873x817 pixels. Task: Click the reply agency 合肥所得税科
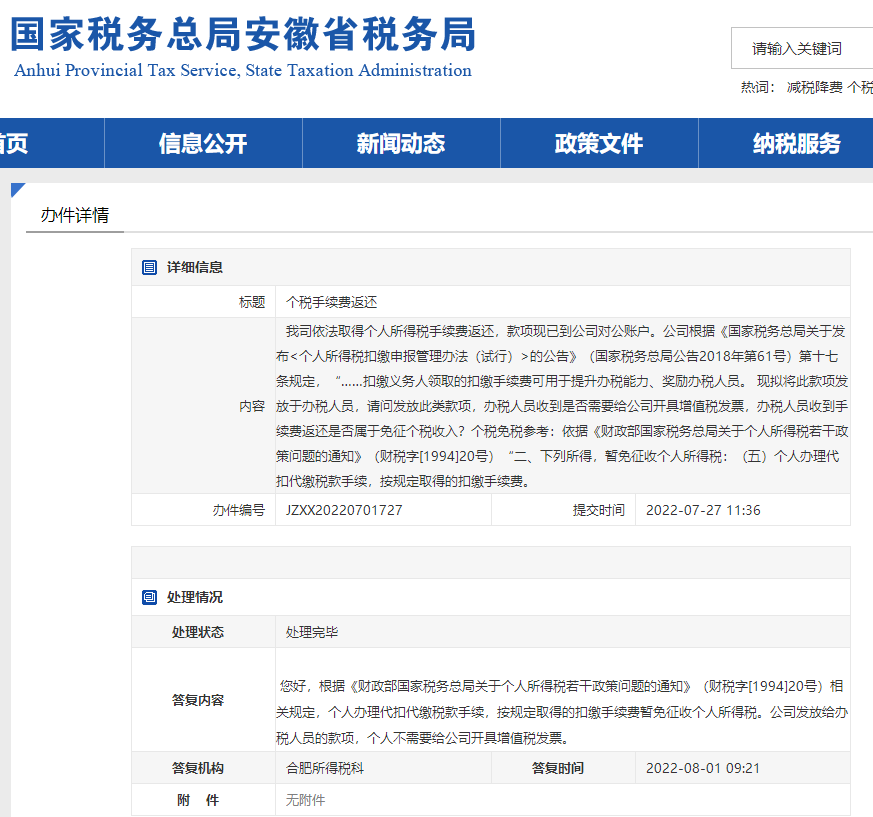pyautogui.click(x=325, y=768)
